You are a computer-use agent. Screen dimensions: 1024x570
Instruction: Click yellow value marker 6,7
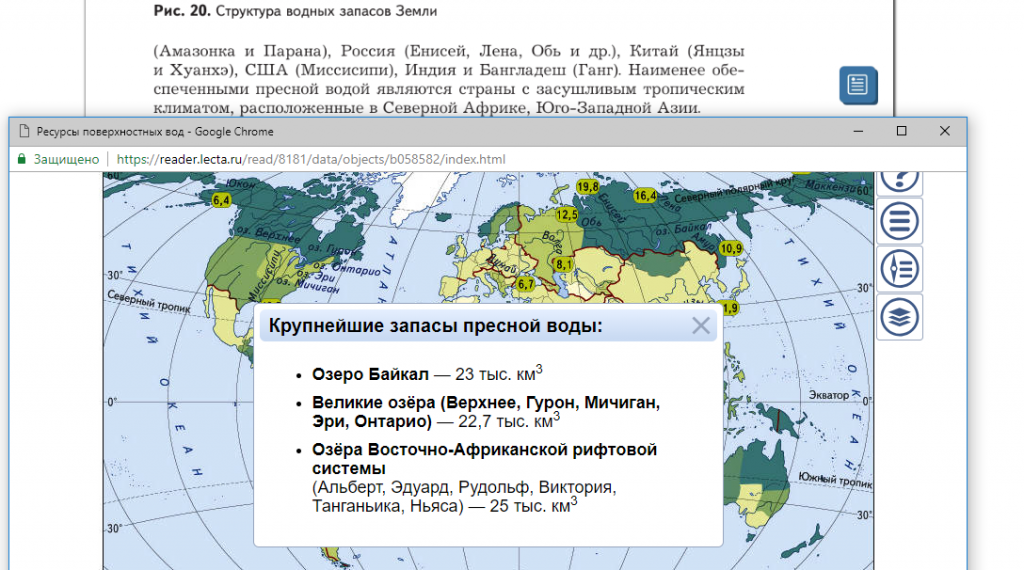(526, 284)
